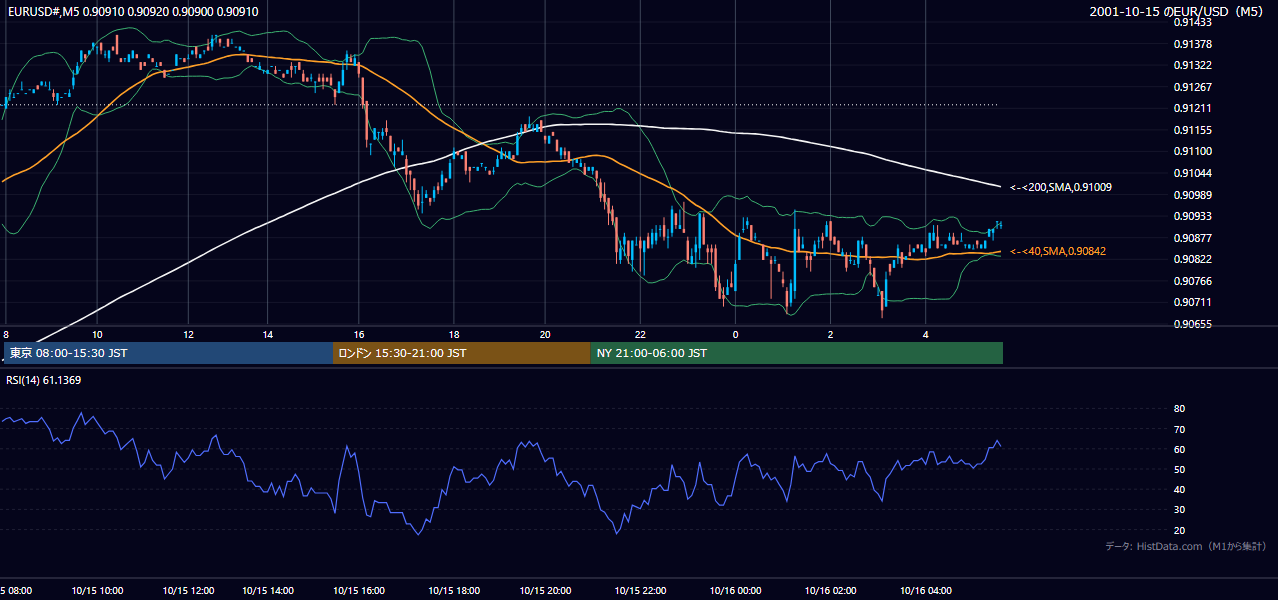Screen dimensions: 1278x600
Task: Click bottom date label 10/15 18:00
Action: [454, 591]
